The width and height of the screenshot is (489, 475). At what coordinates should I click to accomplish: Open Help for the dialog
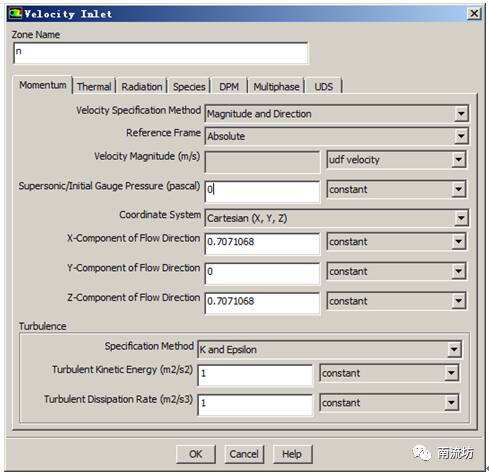pos(292,454)
